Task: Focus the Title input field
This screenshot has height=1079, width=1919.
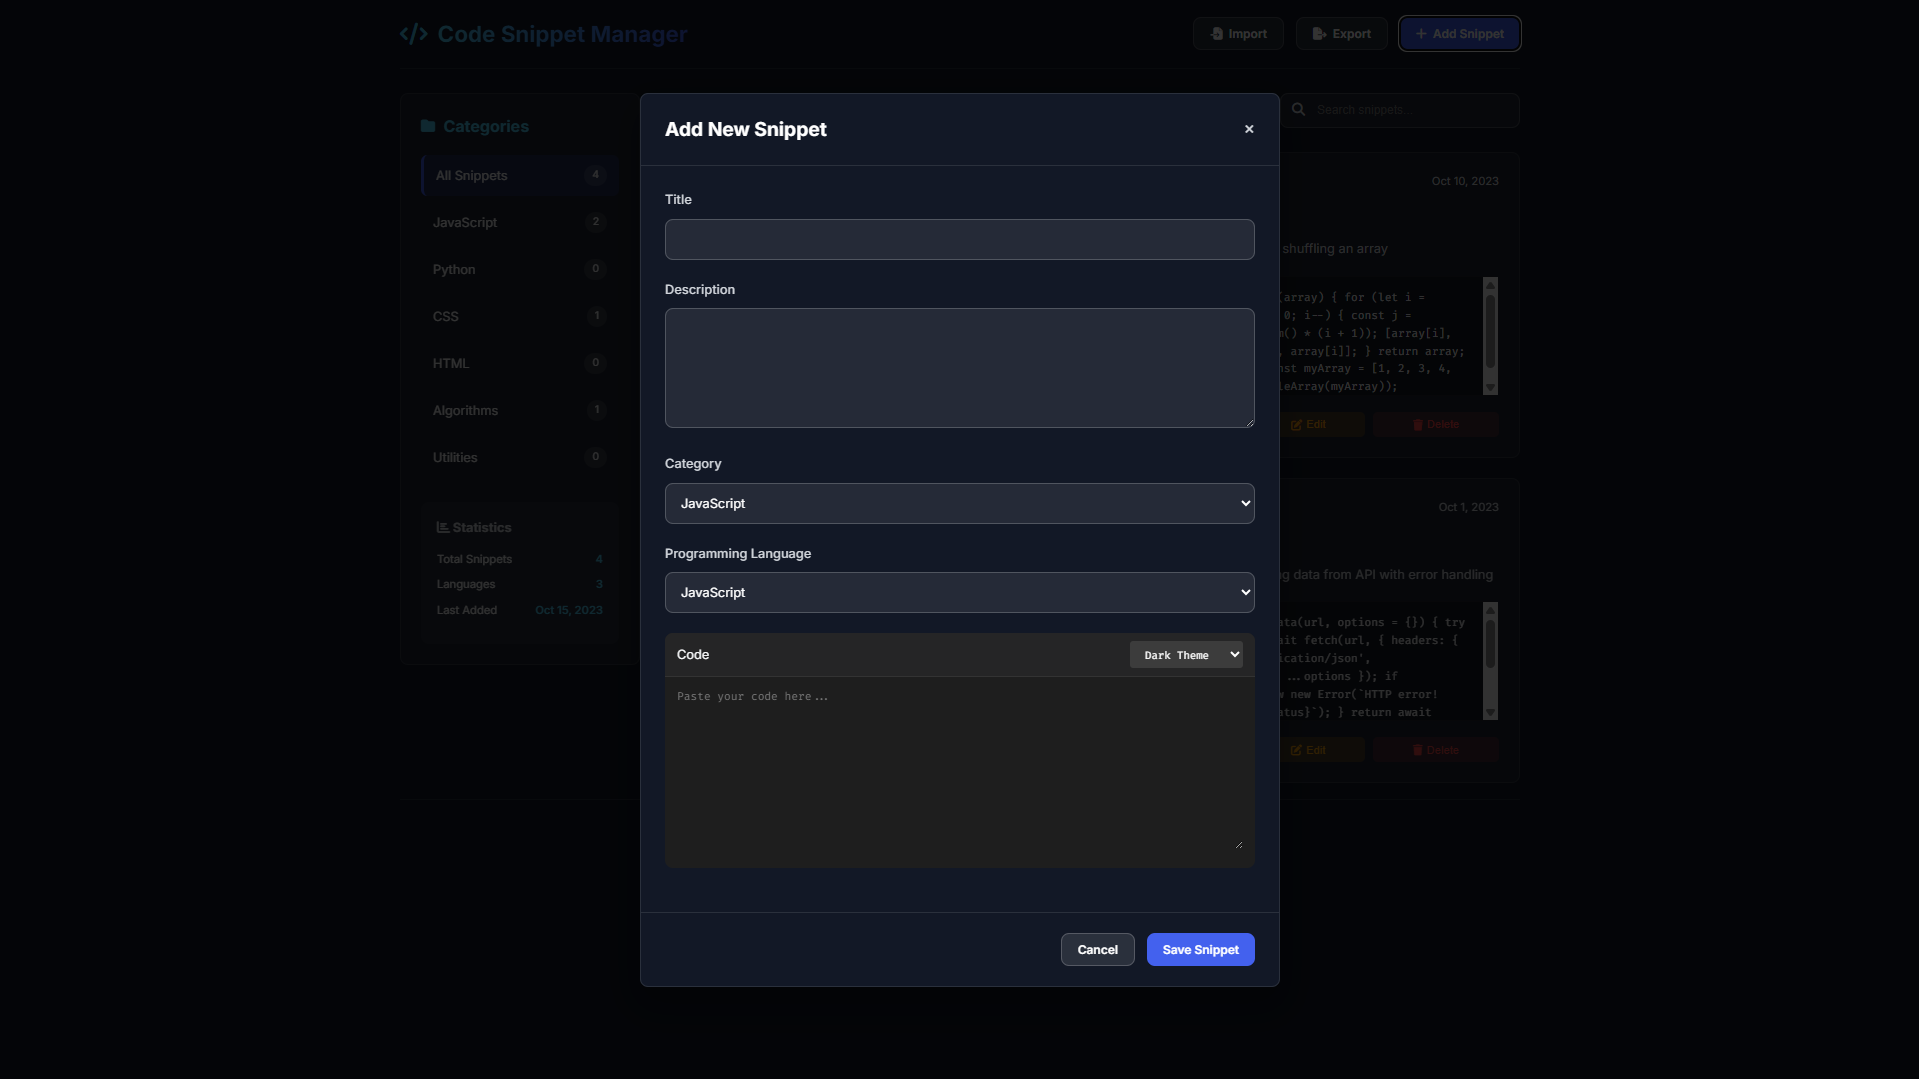Action: 959,240
